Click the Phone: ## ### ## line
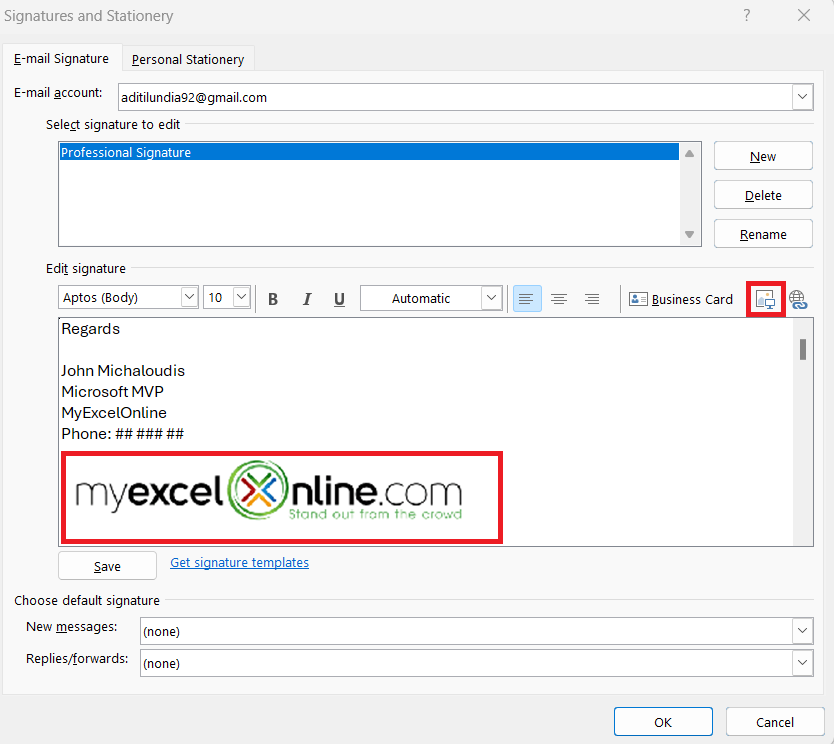 pyautogui.click(x=122, y=433)
